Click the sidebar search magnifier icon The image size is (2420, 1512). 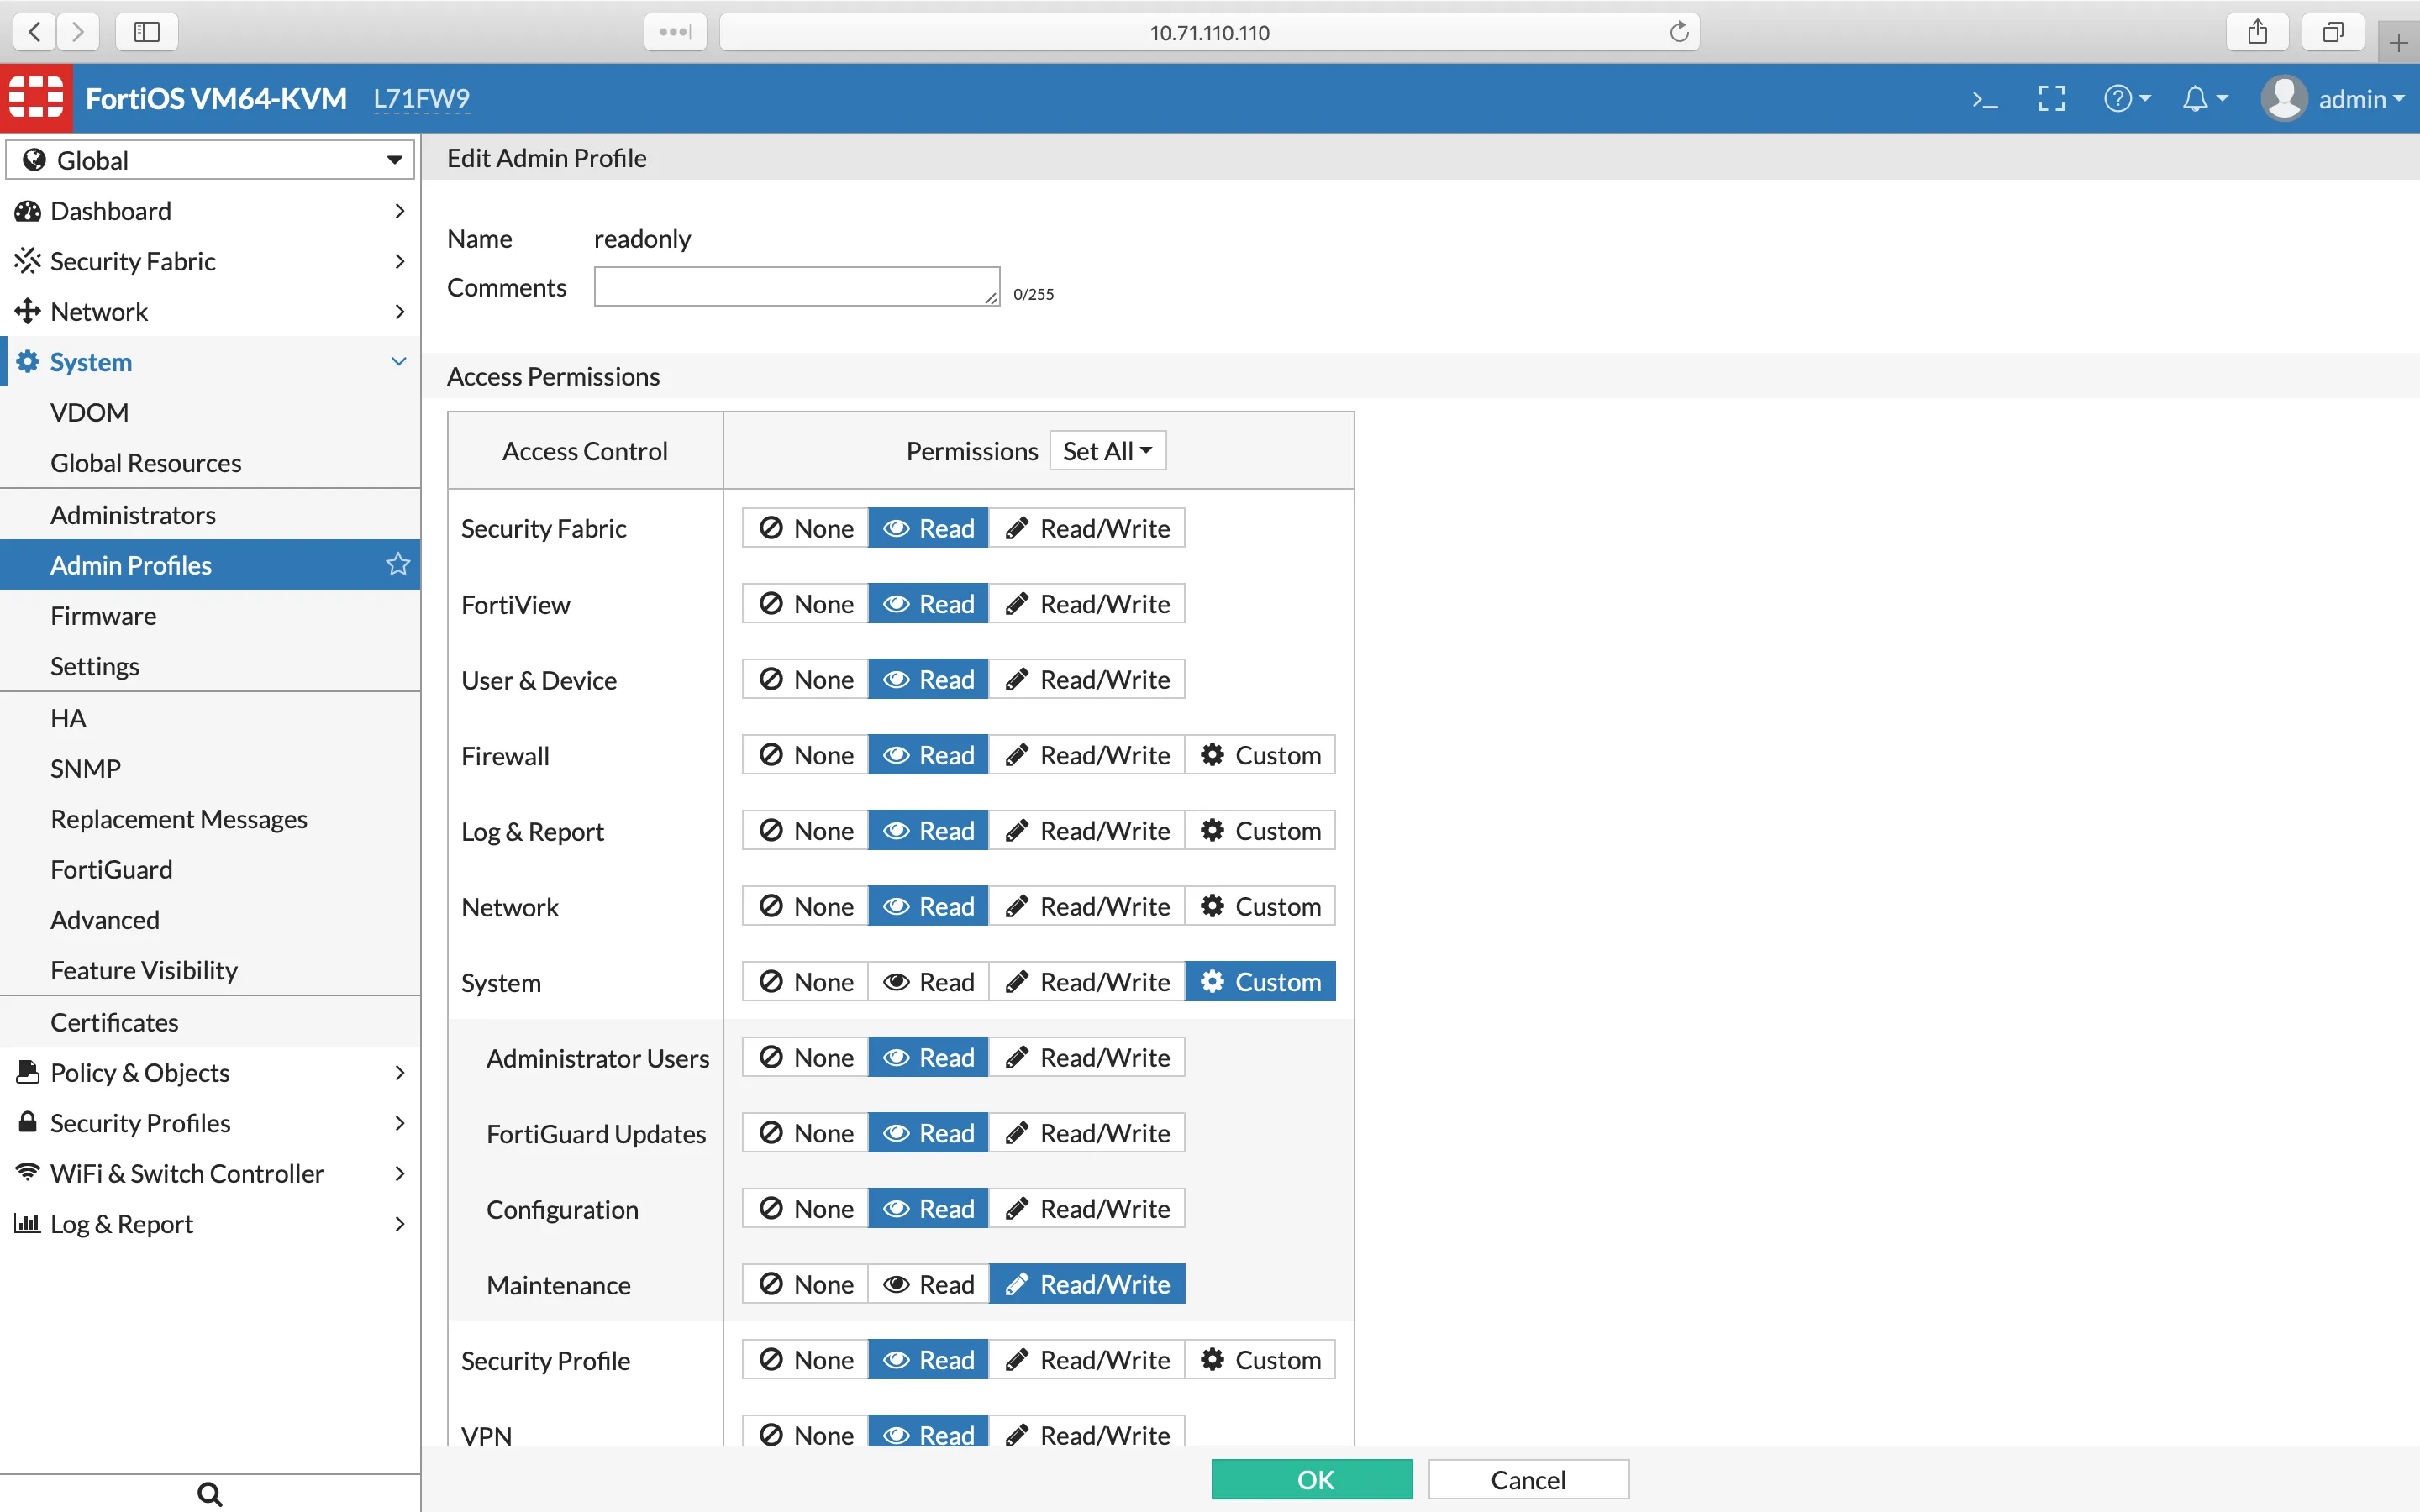209,1493
